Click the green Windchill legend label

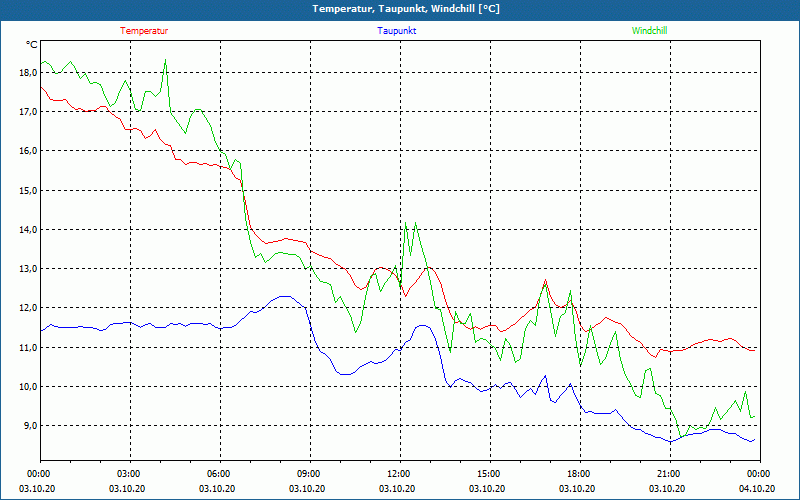point(649,31)
